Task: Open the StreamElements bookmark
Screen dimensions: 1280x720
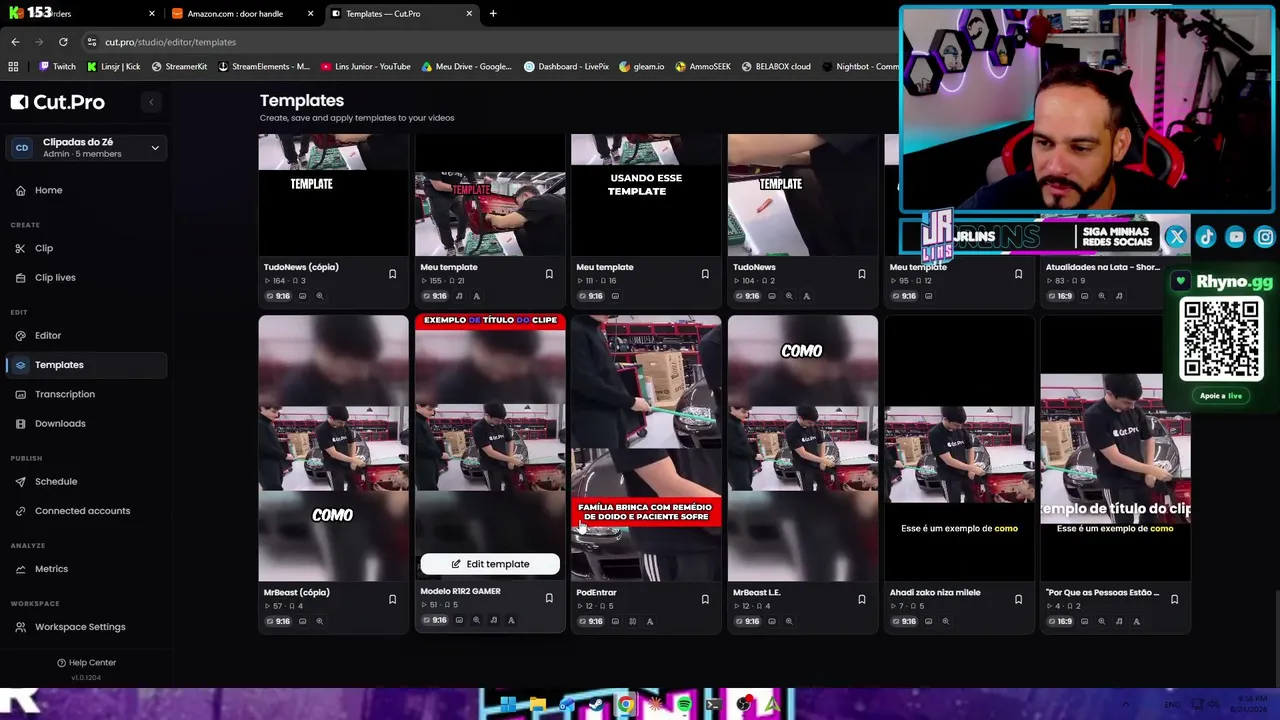Action: [x=264, y=67]
